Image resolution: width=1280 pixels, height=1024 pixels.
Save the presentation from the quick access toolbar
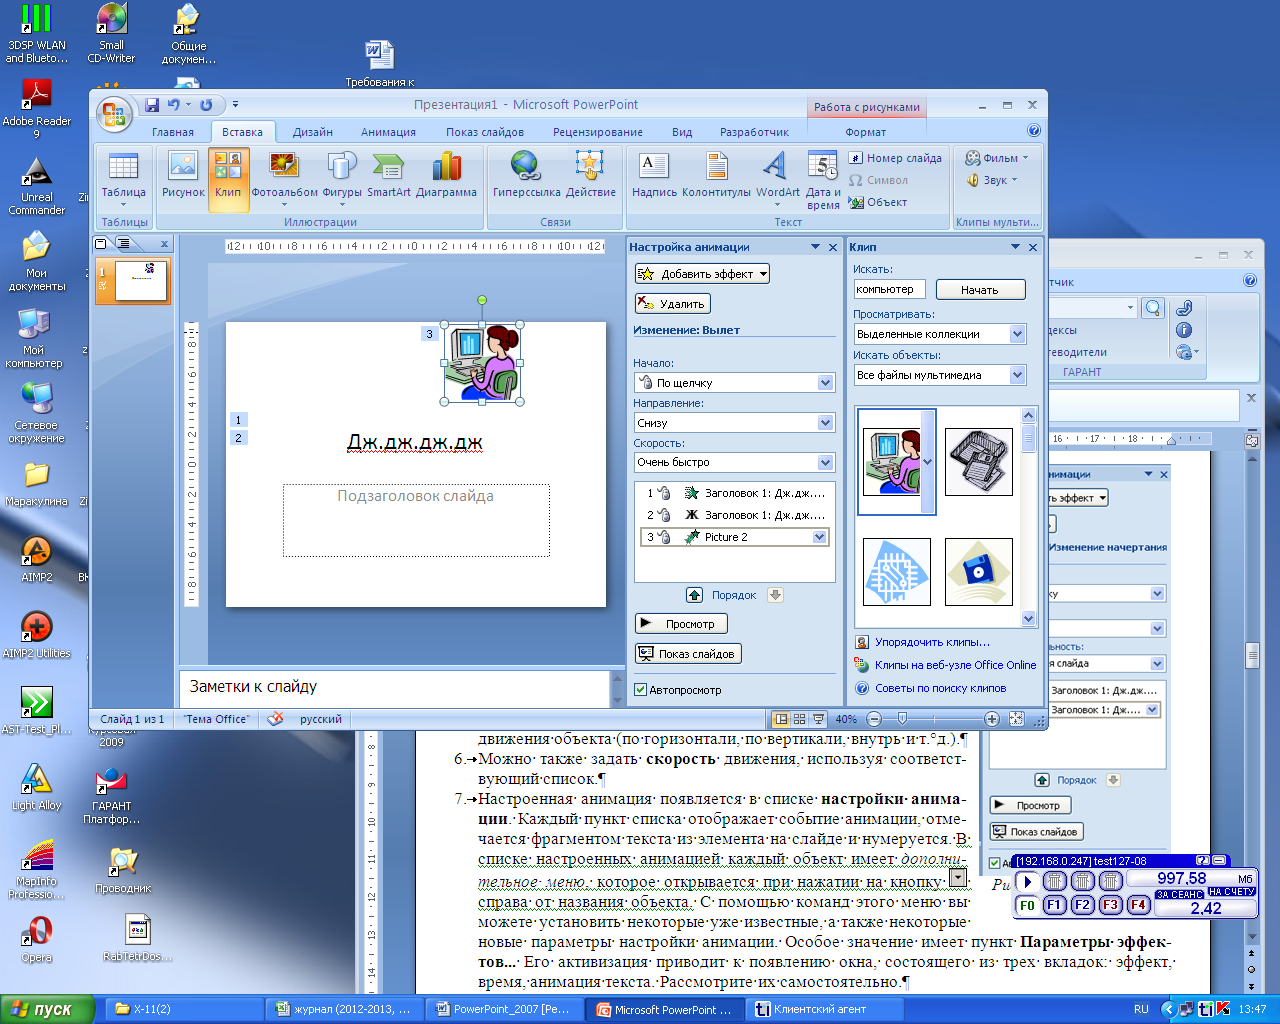152,105
